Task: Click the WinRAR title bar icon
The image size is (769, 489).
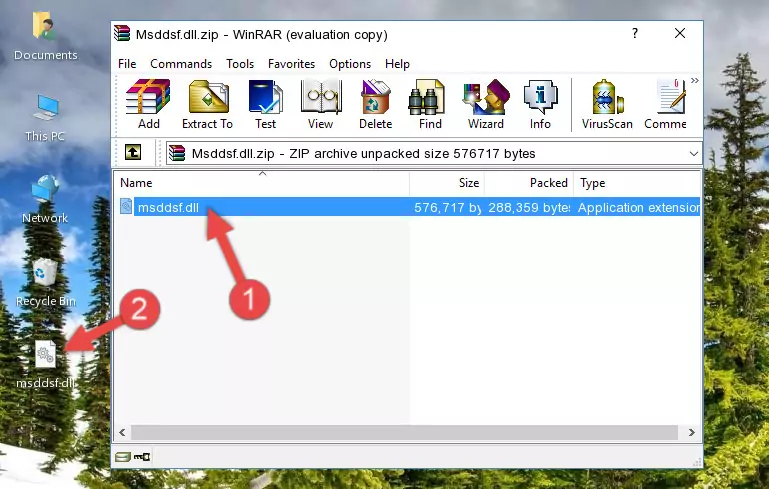Action: click(122, 33)
